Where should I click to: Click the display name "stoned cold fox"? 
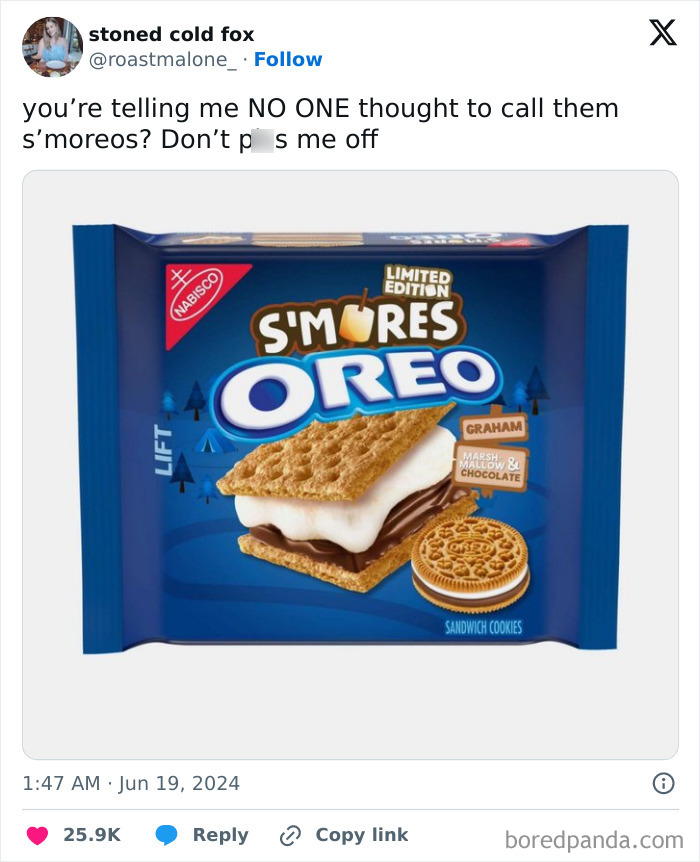171,35
